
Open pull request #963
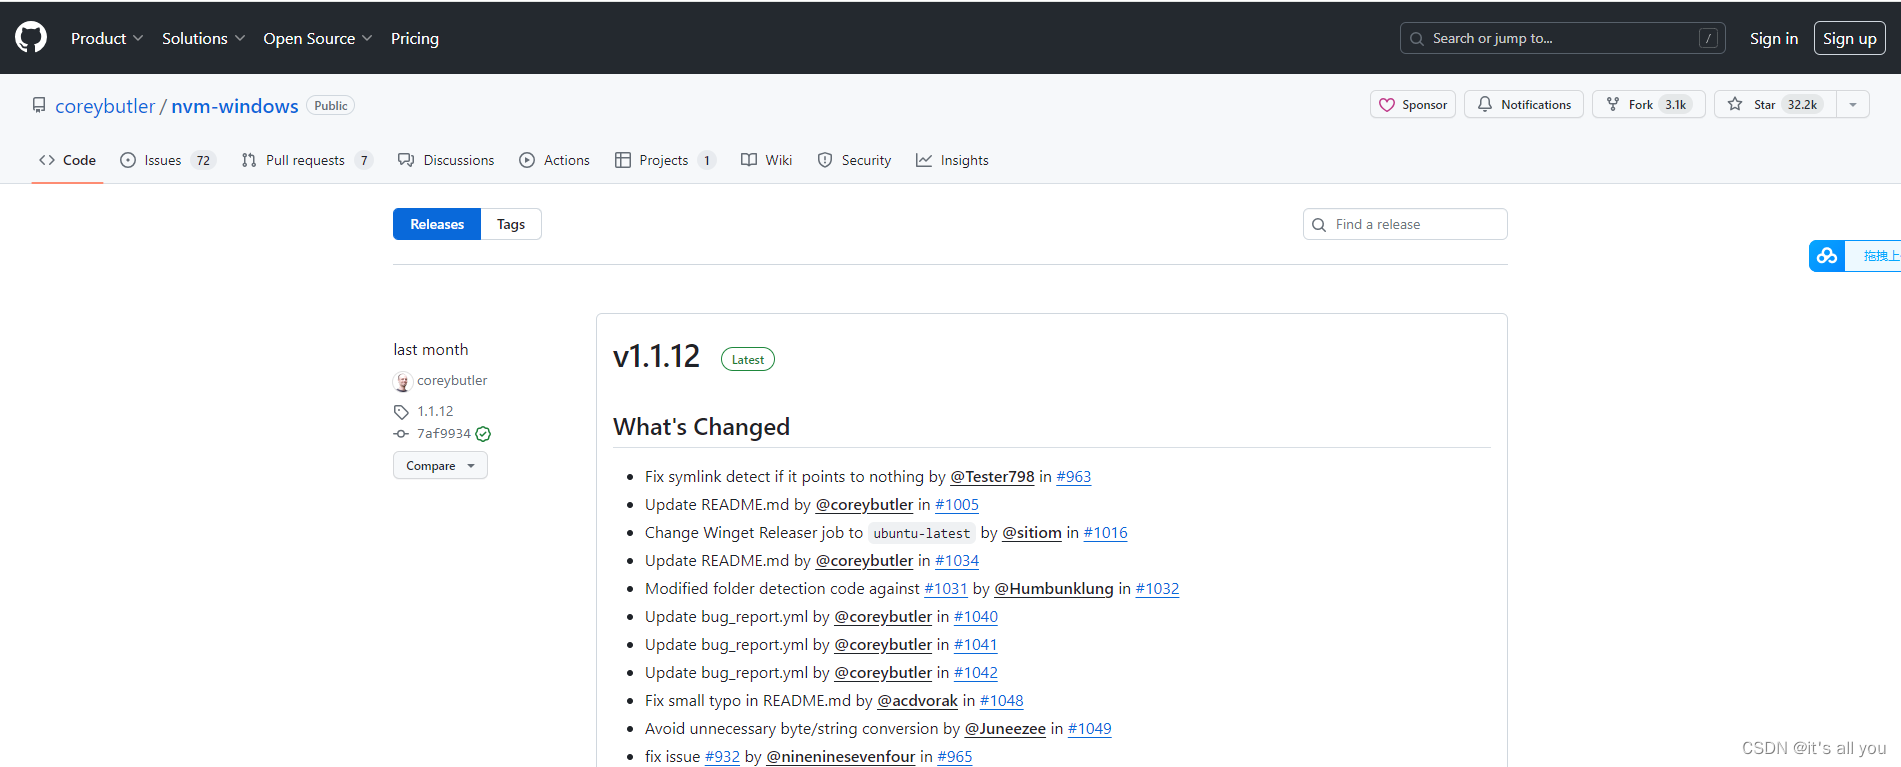click(x=1074, y=477)
